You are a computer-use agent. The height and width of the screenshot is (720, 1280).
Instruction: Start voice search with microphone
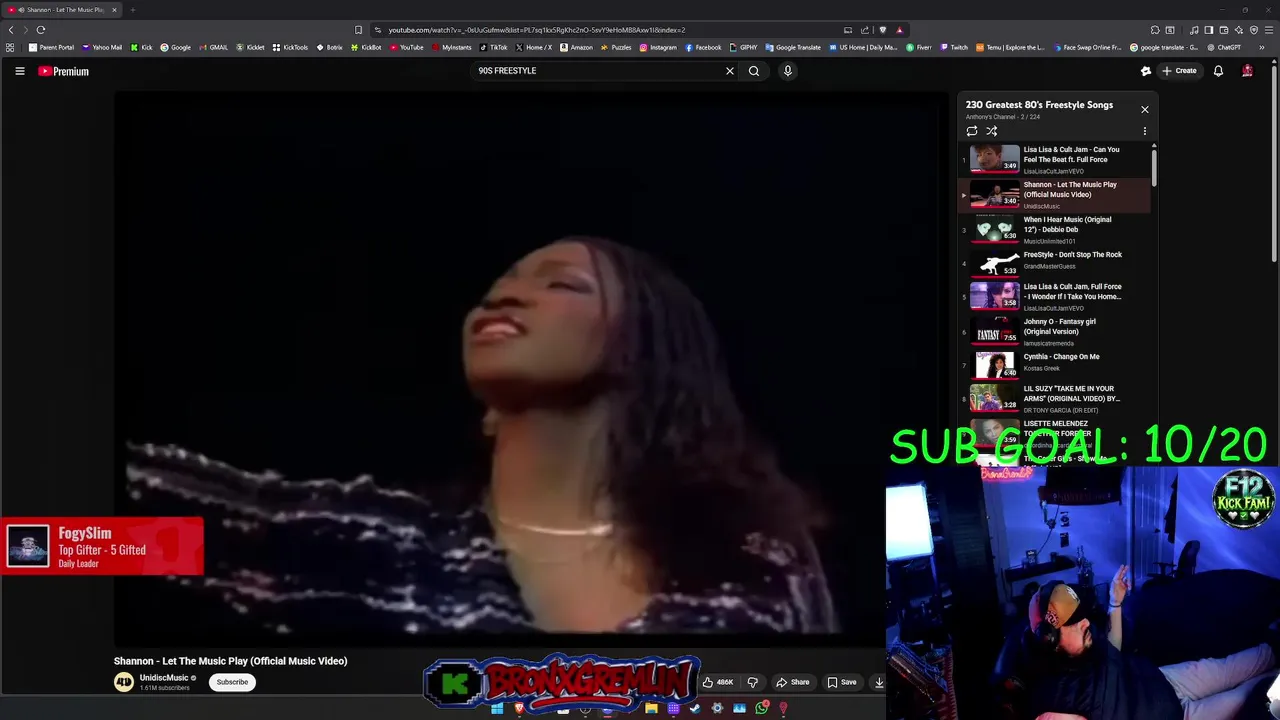(788, 71)
